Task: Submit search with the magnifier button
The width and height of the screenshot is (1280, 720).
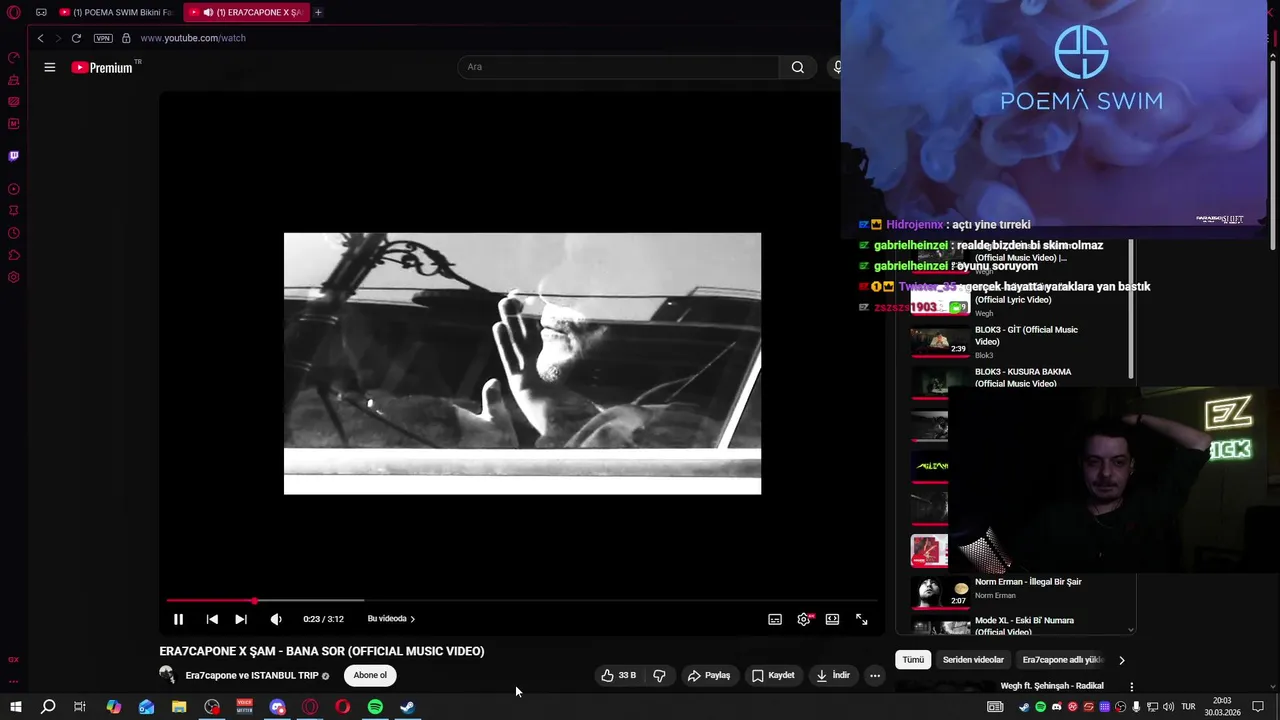Action: [797, 67]
